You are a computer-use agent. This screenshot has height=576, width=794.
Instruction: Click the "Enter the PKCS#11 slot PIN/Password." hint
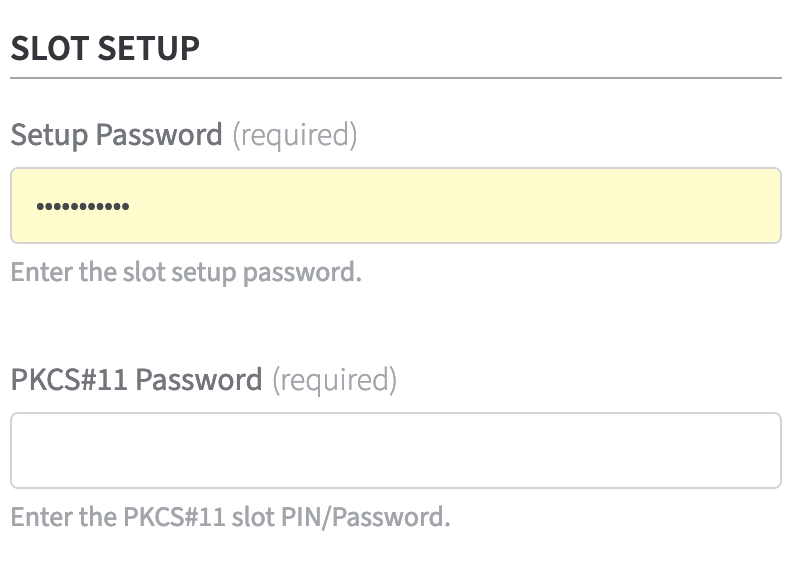coord(230,517)
